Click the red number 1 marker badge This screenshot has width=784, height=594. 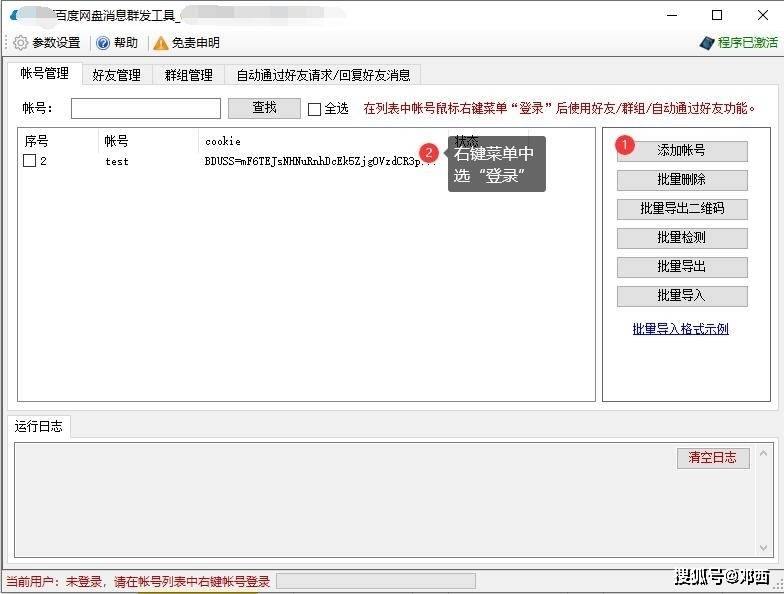[x=624, y=145]
